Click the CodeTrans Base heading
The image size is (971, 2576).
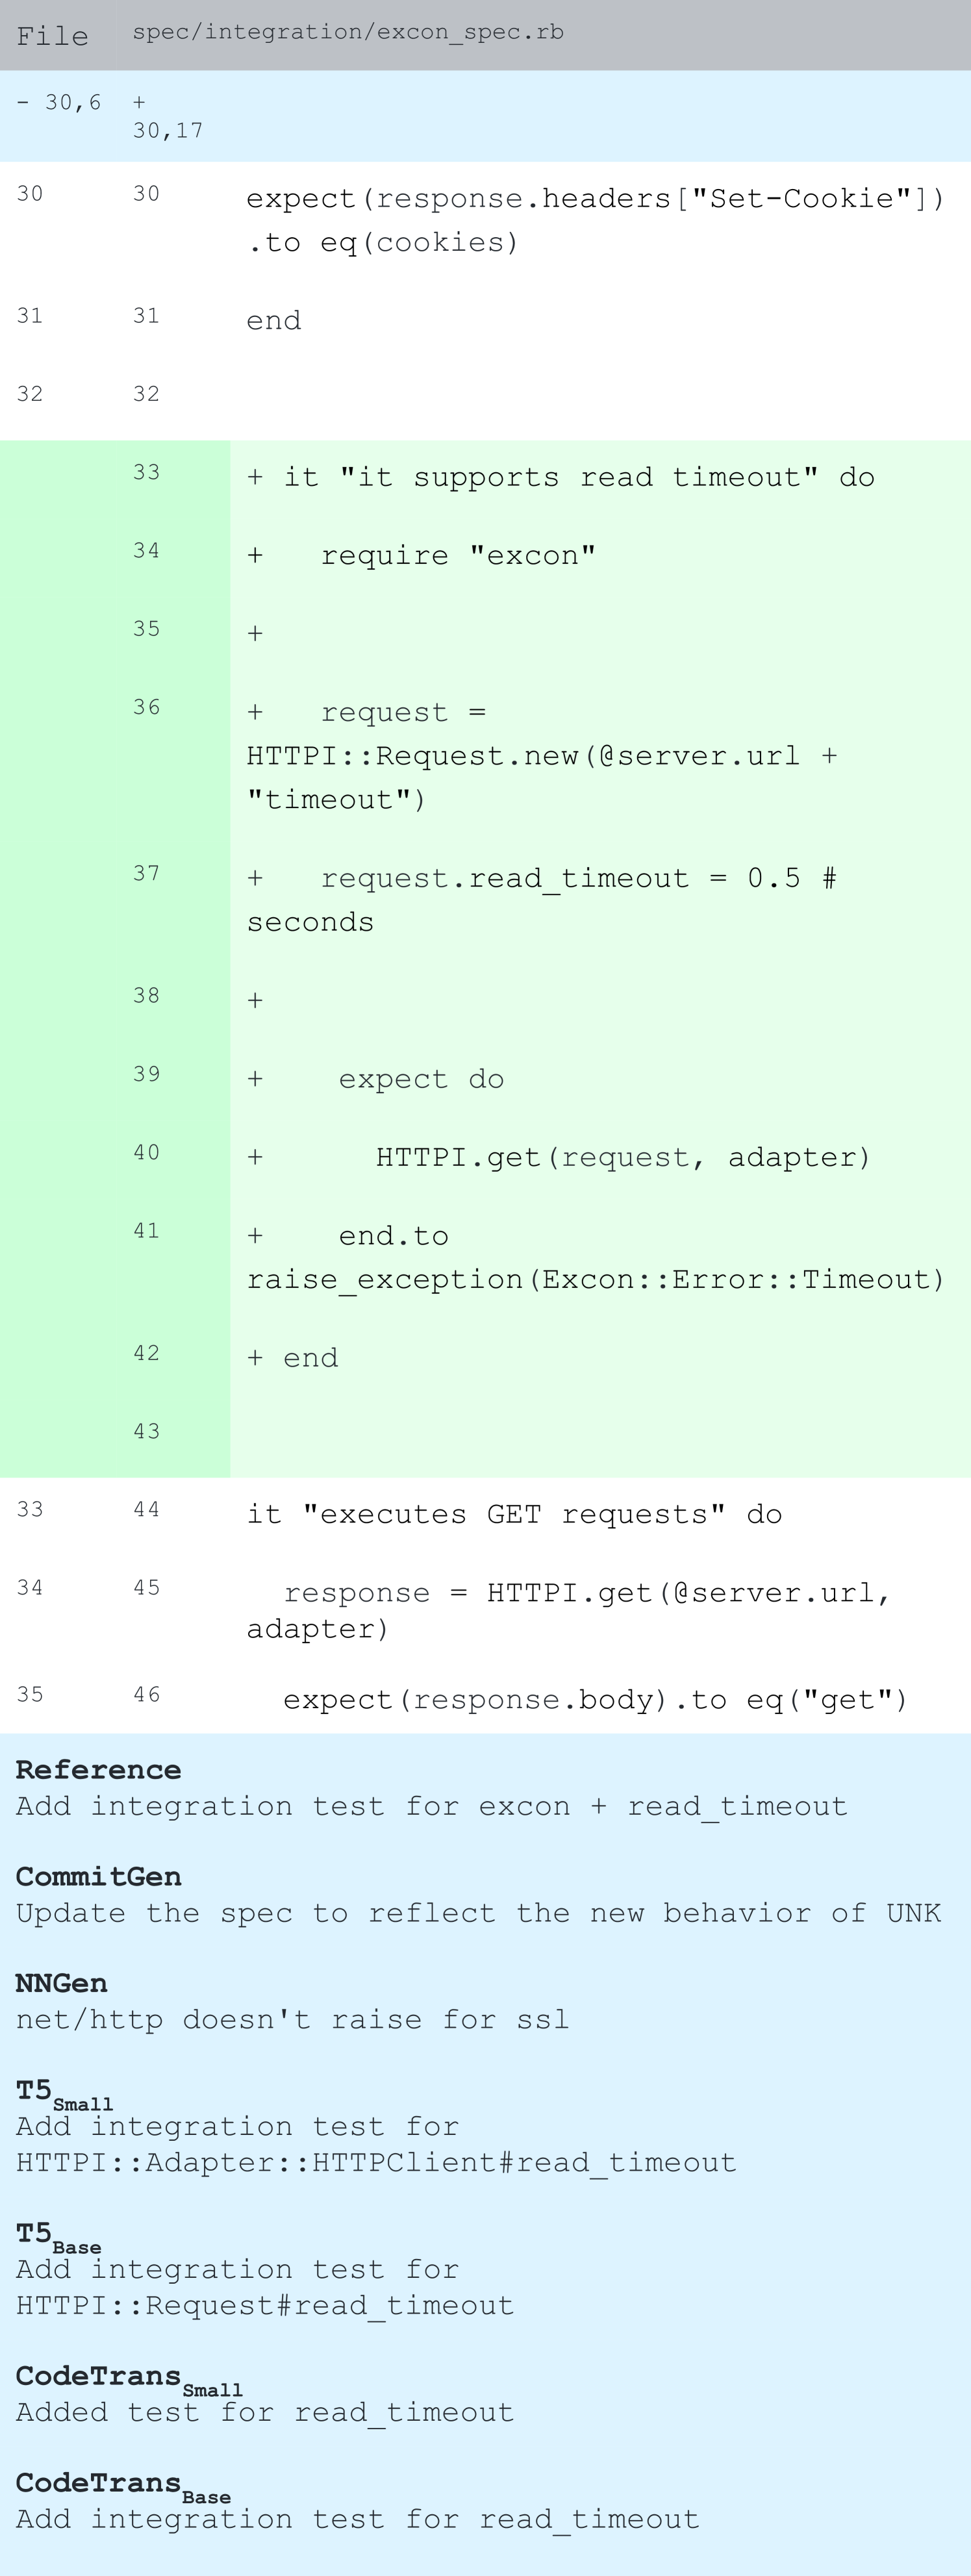point(122,2485)
